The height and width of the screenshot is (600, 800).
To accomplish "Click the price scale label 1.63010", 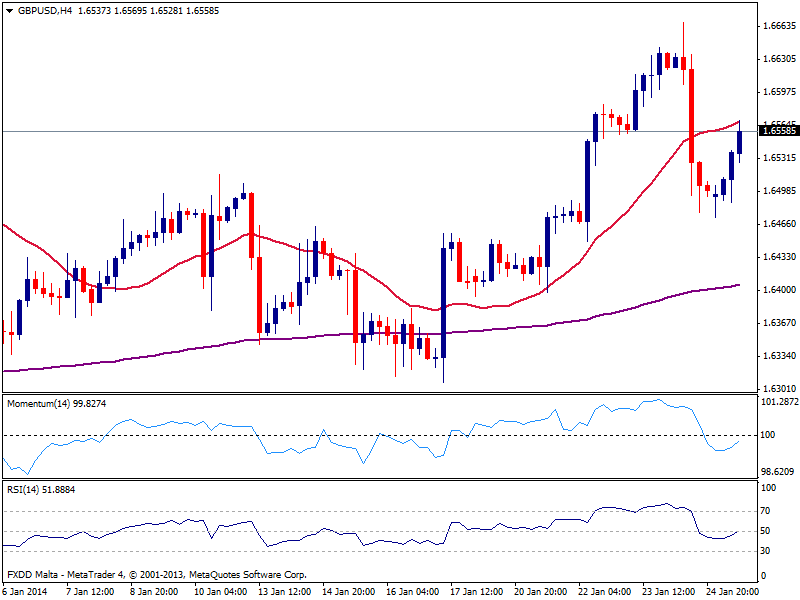I will click(779, 389).
